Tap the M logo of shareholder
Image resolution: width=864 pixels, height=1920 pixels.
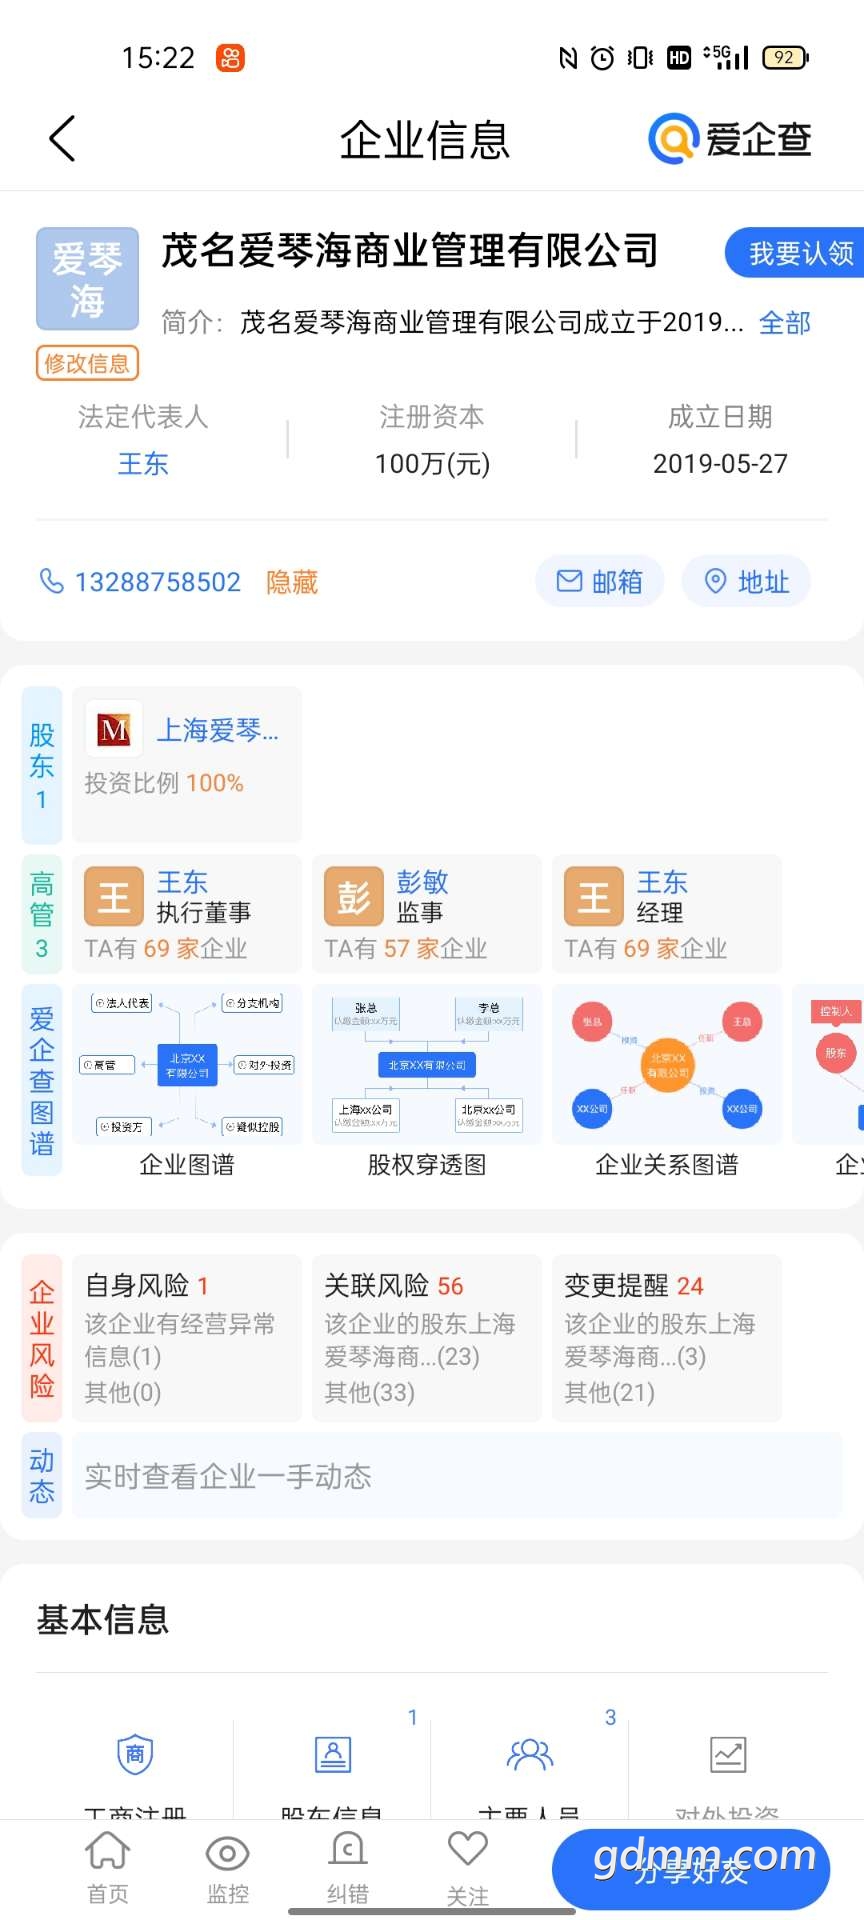point(114,730)
